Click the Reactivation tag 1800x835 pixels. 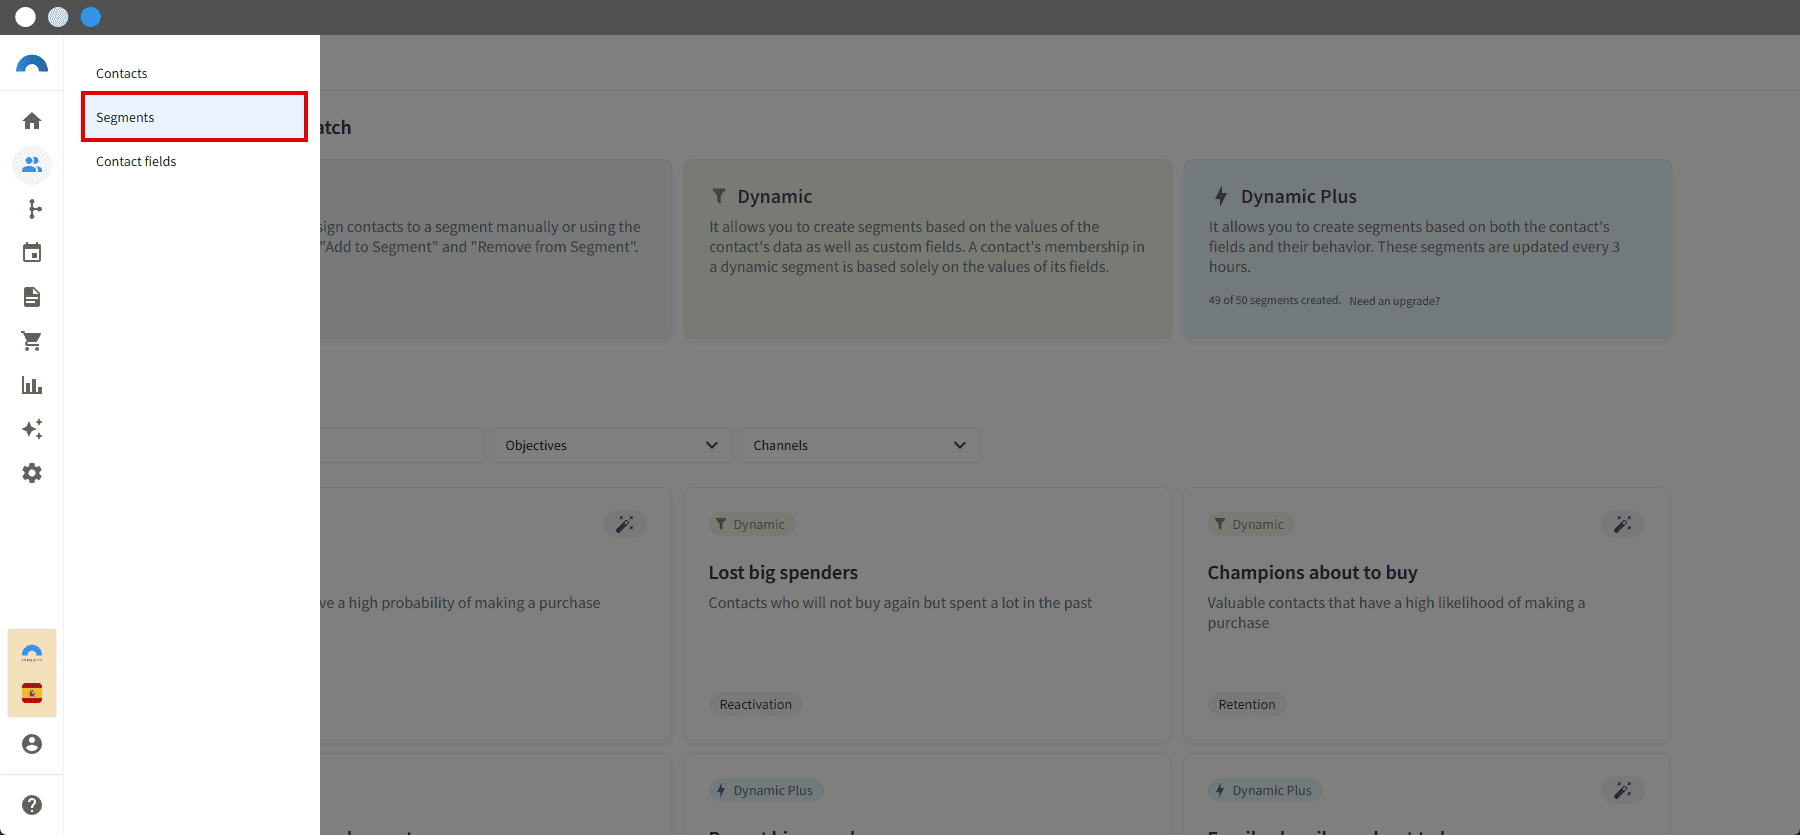[755, 704]
